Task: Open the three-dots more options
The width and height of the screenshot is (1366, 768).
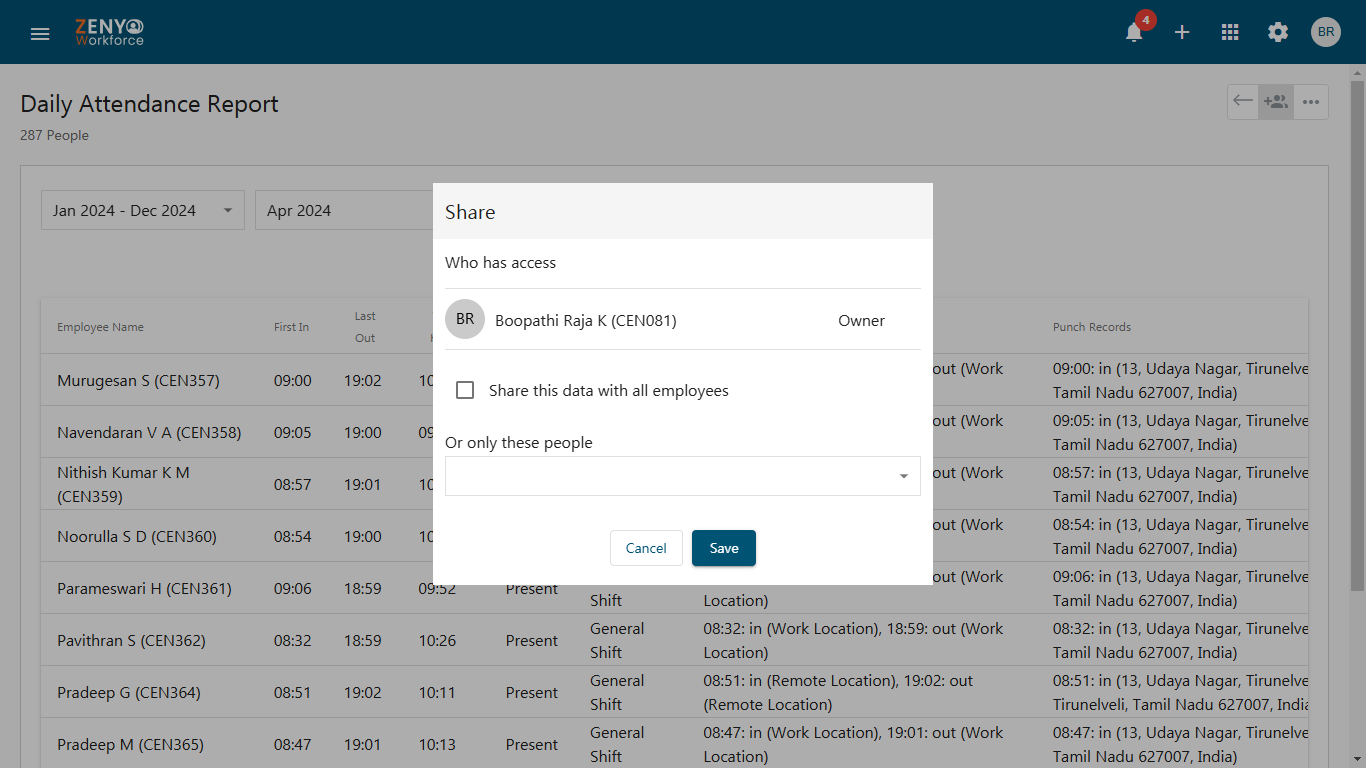Action: click(1311, 101)
